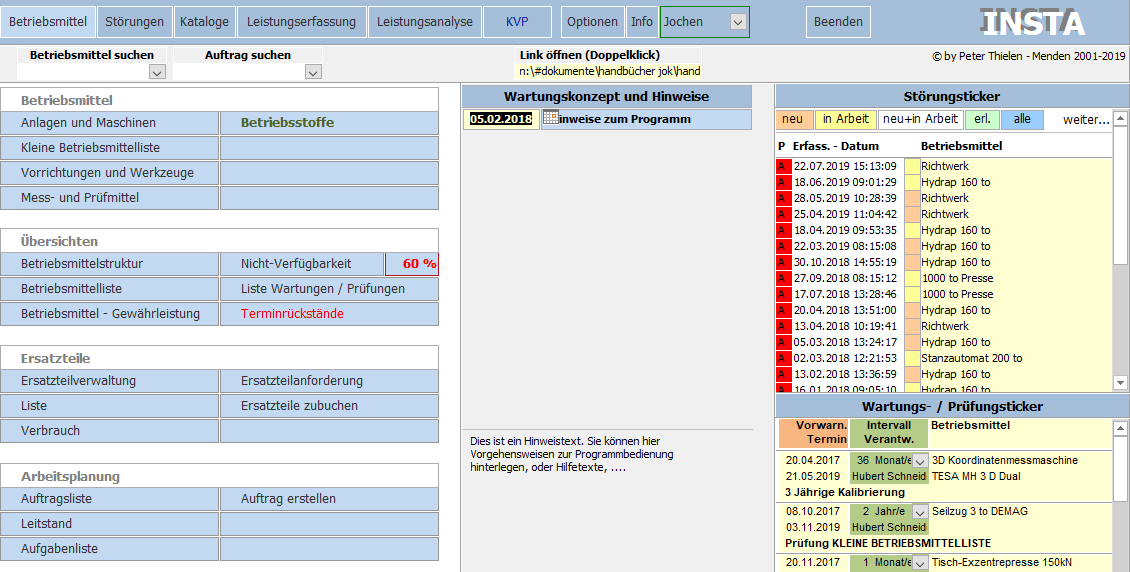Open the Leistungsanalyse tab

423,22
